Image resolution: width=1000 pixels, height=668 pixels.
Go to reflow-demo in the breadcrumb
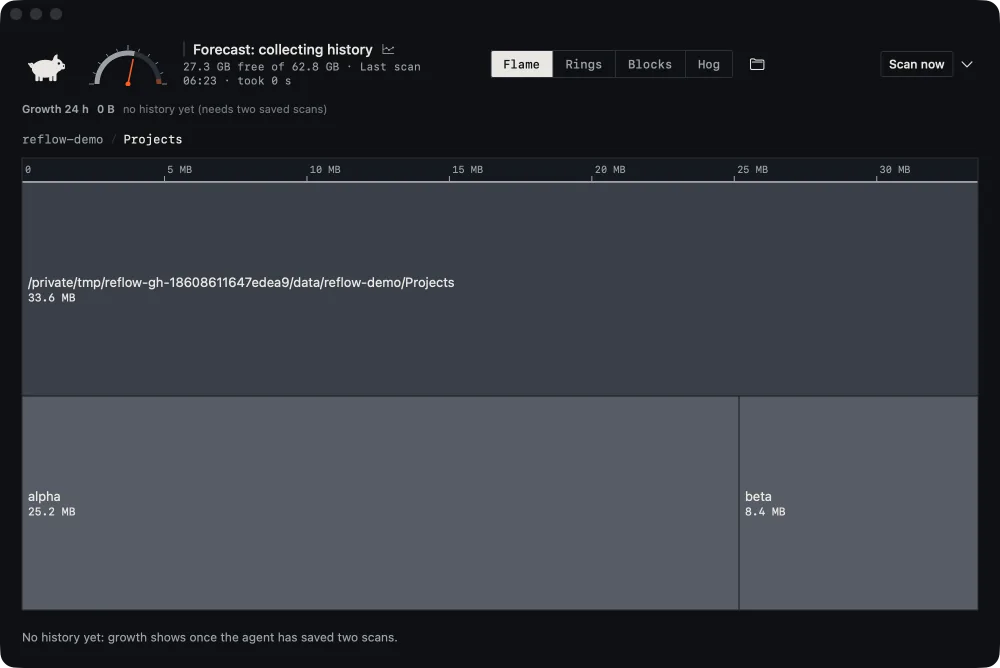point(62,139)
